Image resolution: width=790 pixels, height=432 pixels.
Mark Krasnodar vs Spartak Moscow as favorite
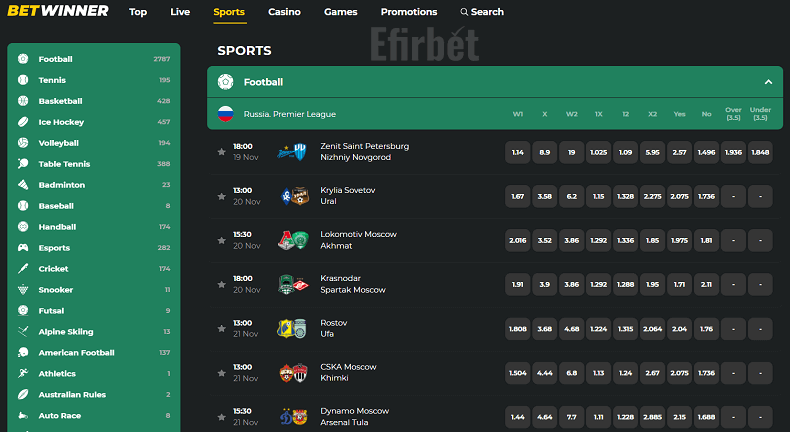pos(221,284)
